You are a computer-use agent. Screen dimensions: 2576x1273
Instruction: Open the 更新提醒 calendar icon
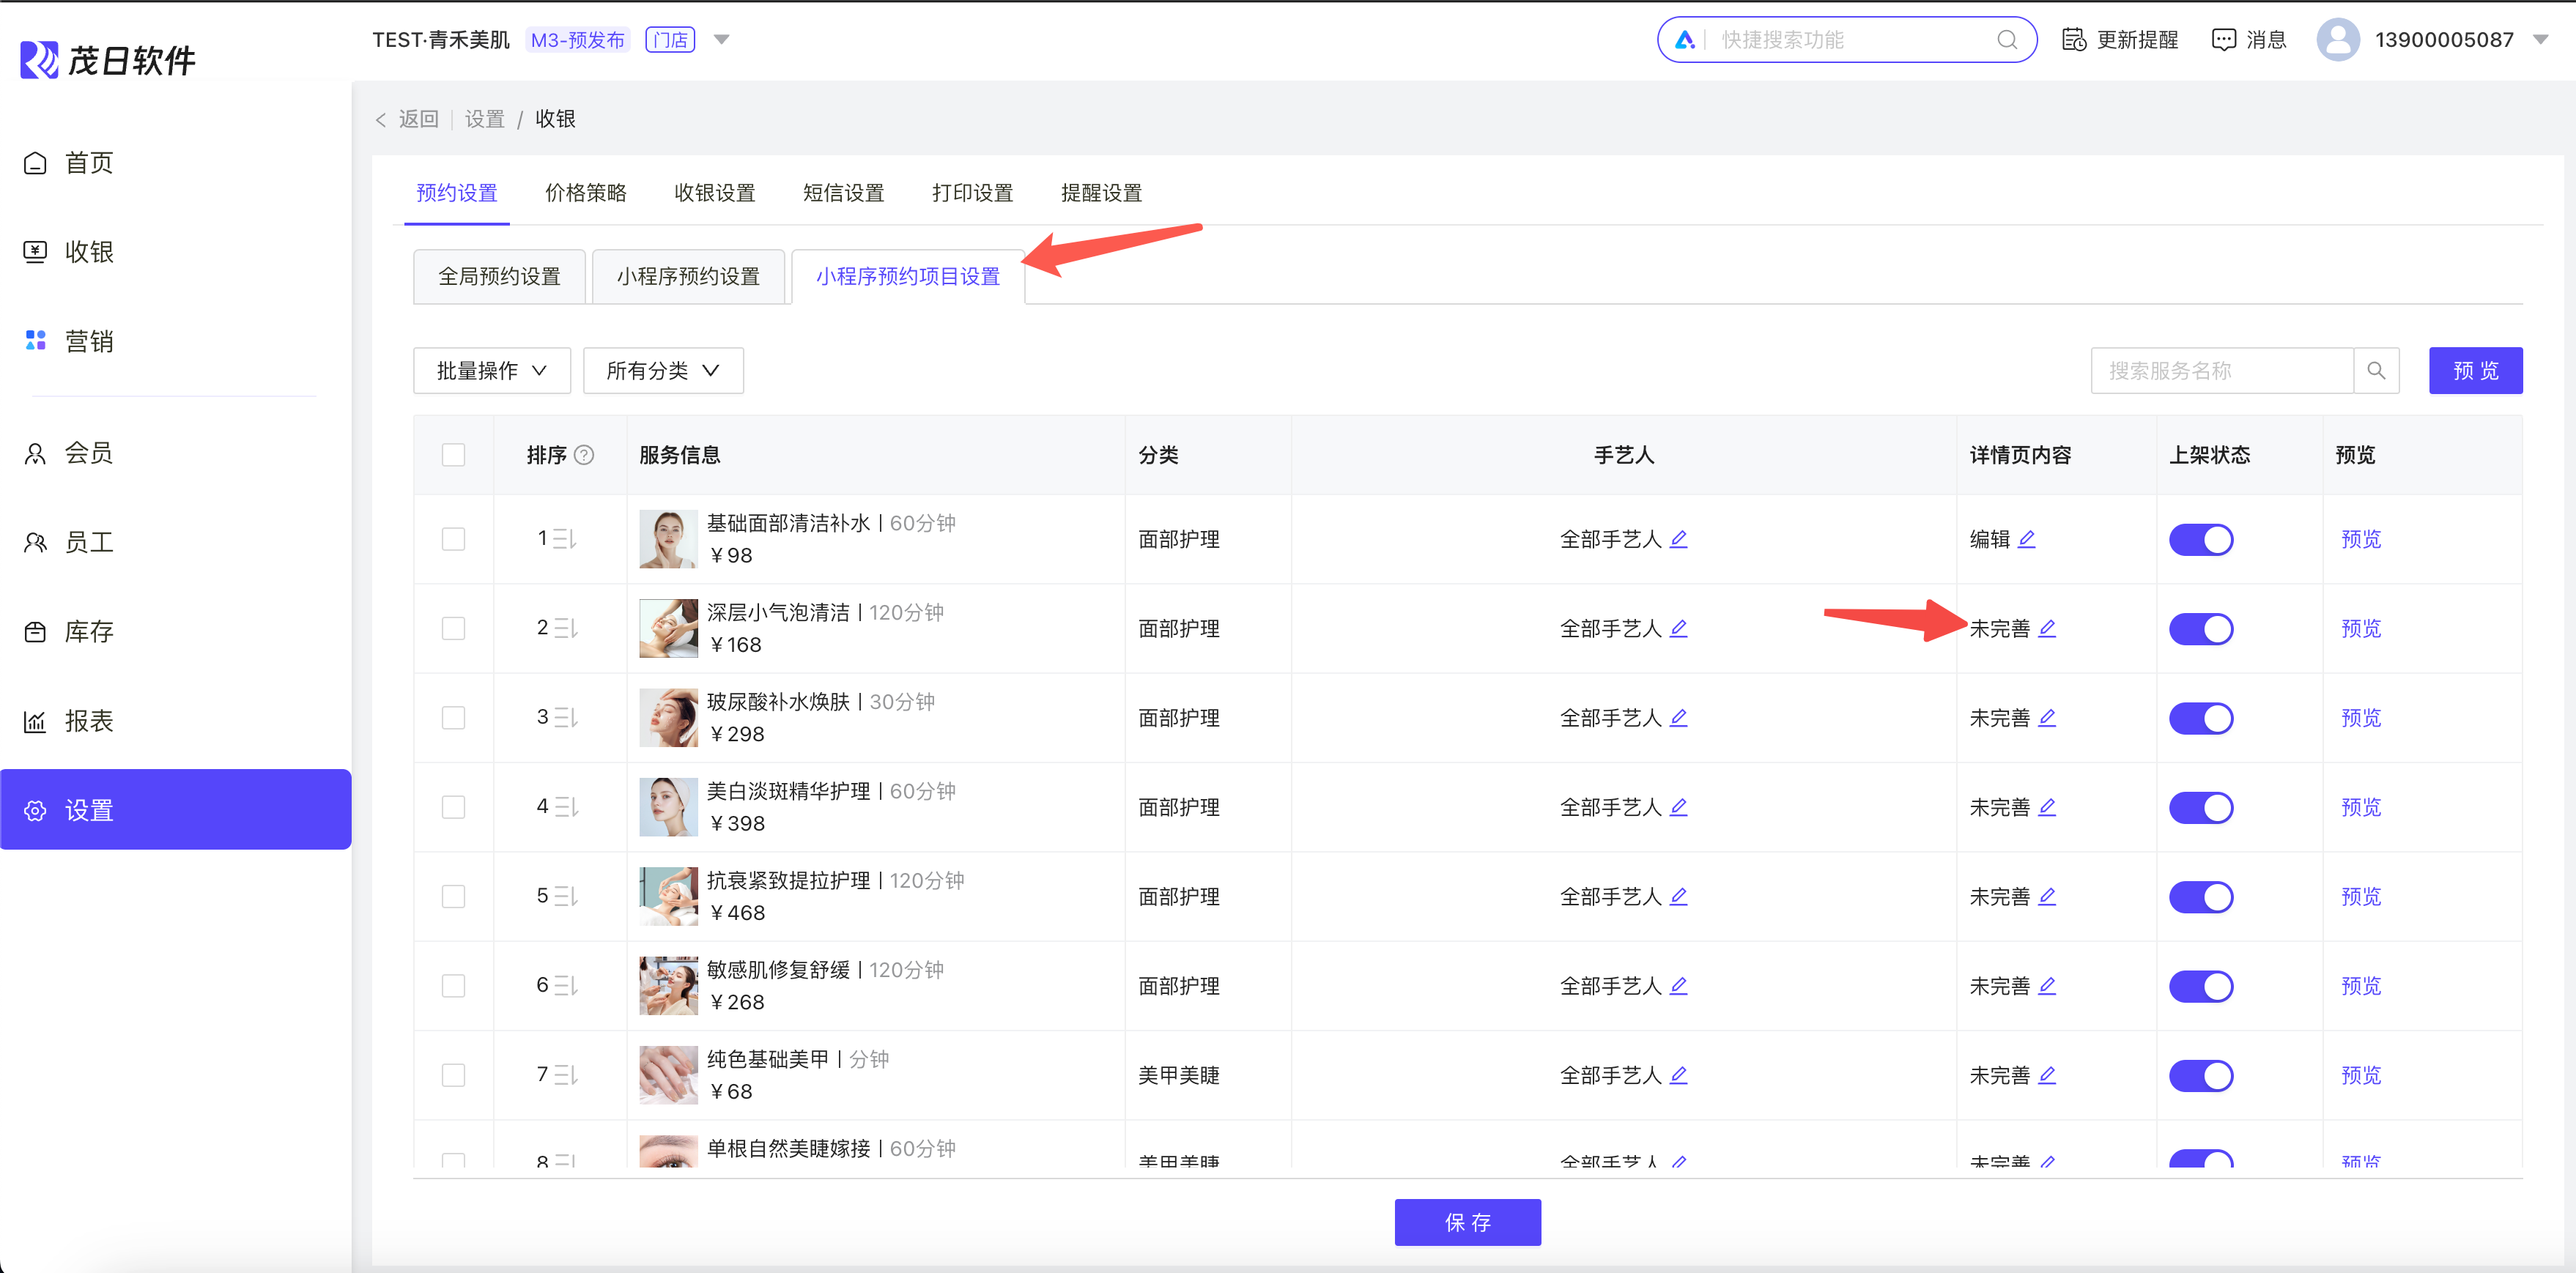tap(2073, 40)
